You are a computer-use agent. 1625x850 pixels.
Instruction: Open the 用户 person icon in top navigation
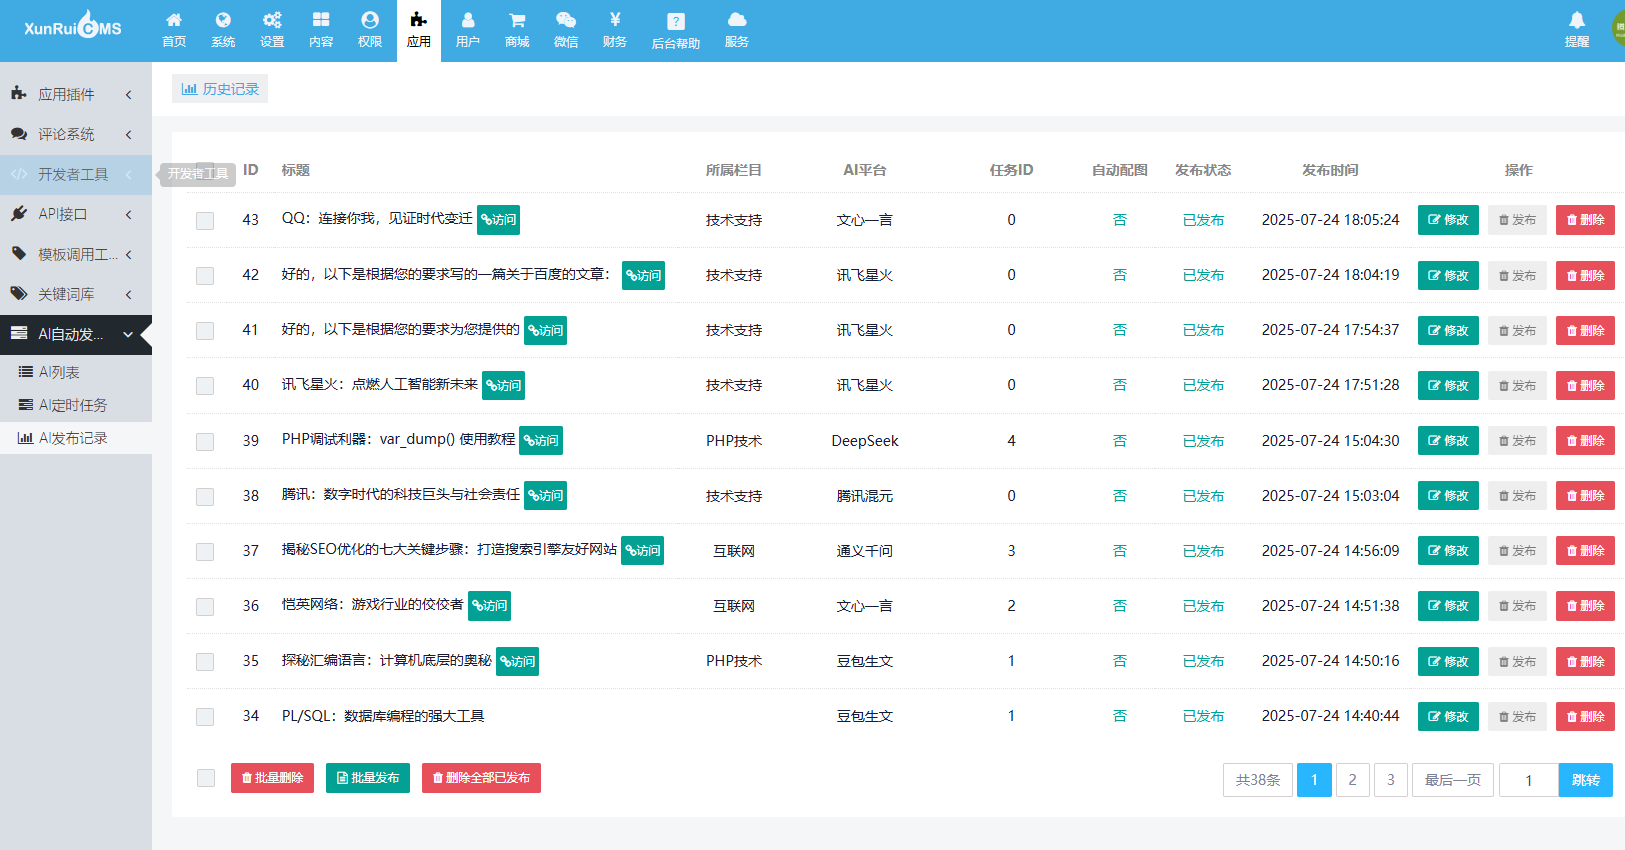pos(468,30)
